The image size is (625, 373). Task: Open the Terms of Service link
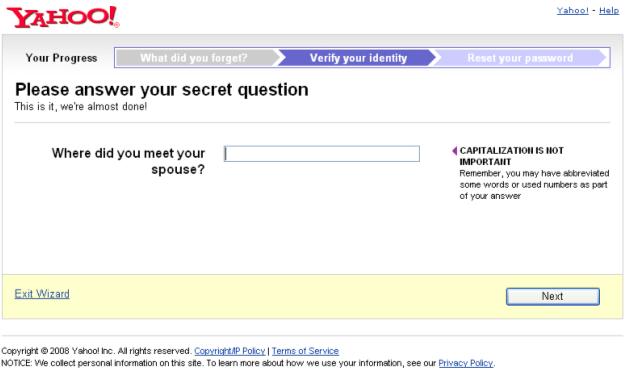[x=305, y=351]
